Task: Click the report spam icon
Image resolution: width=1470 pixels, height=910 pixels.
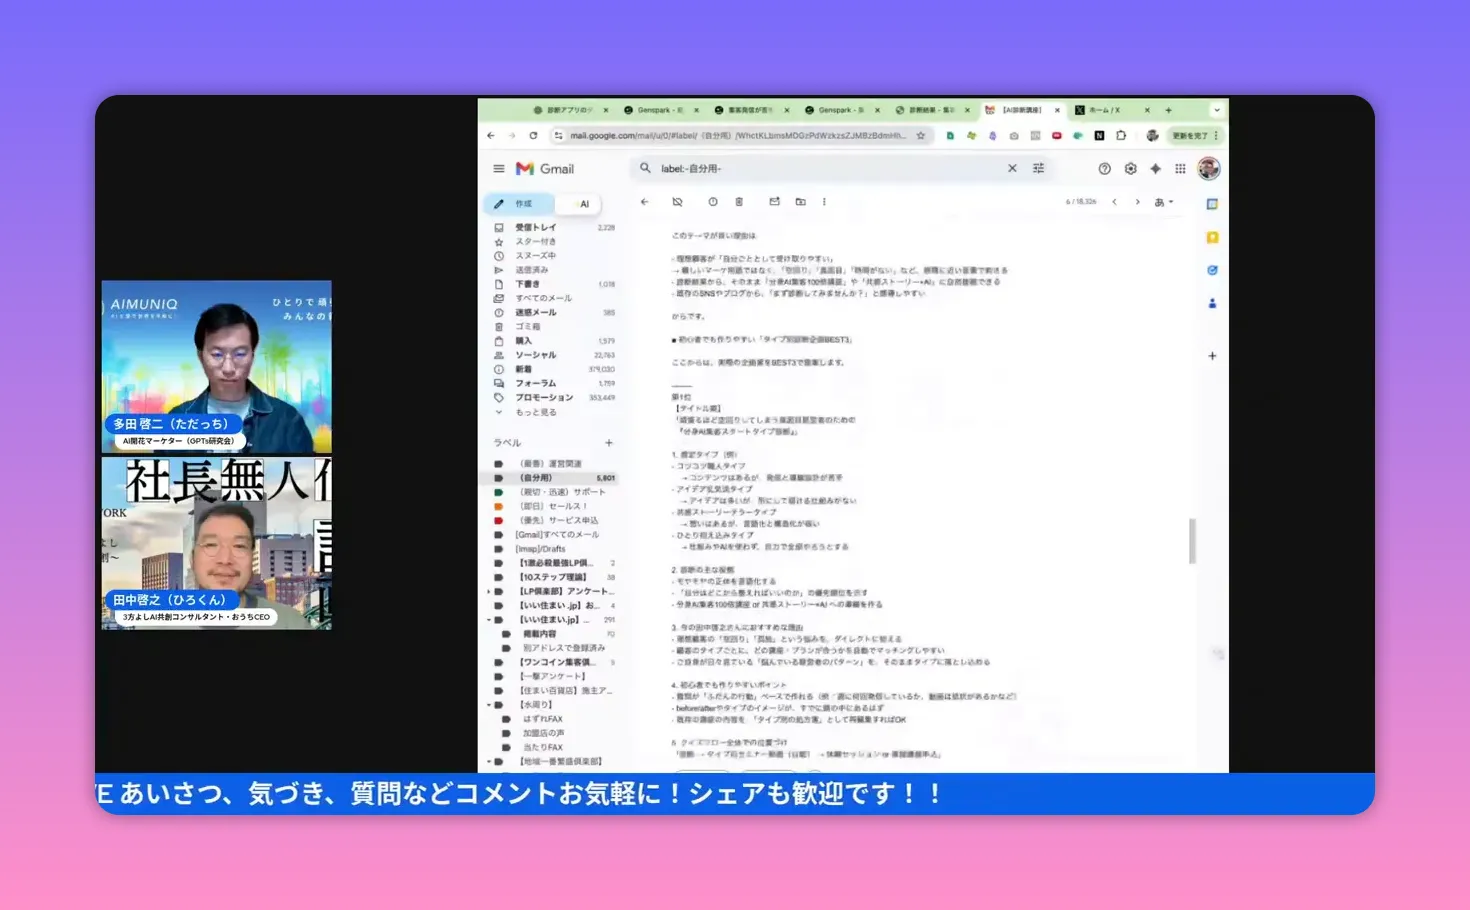Action: [678, 202]
